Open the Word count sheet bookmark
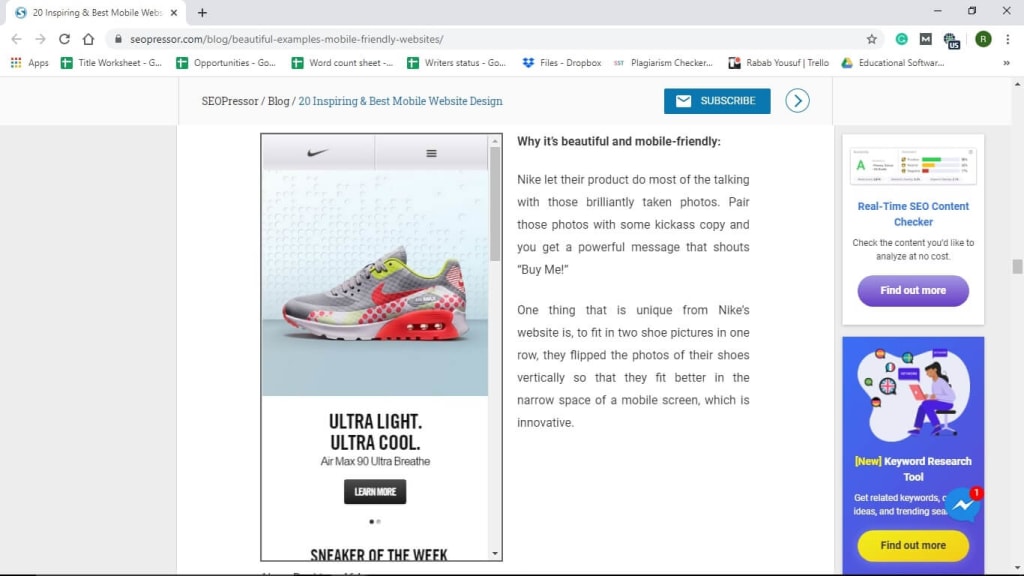Screen dimensions: 1024x576 click(x=342, y=63)
